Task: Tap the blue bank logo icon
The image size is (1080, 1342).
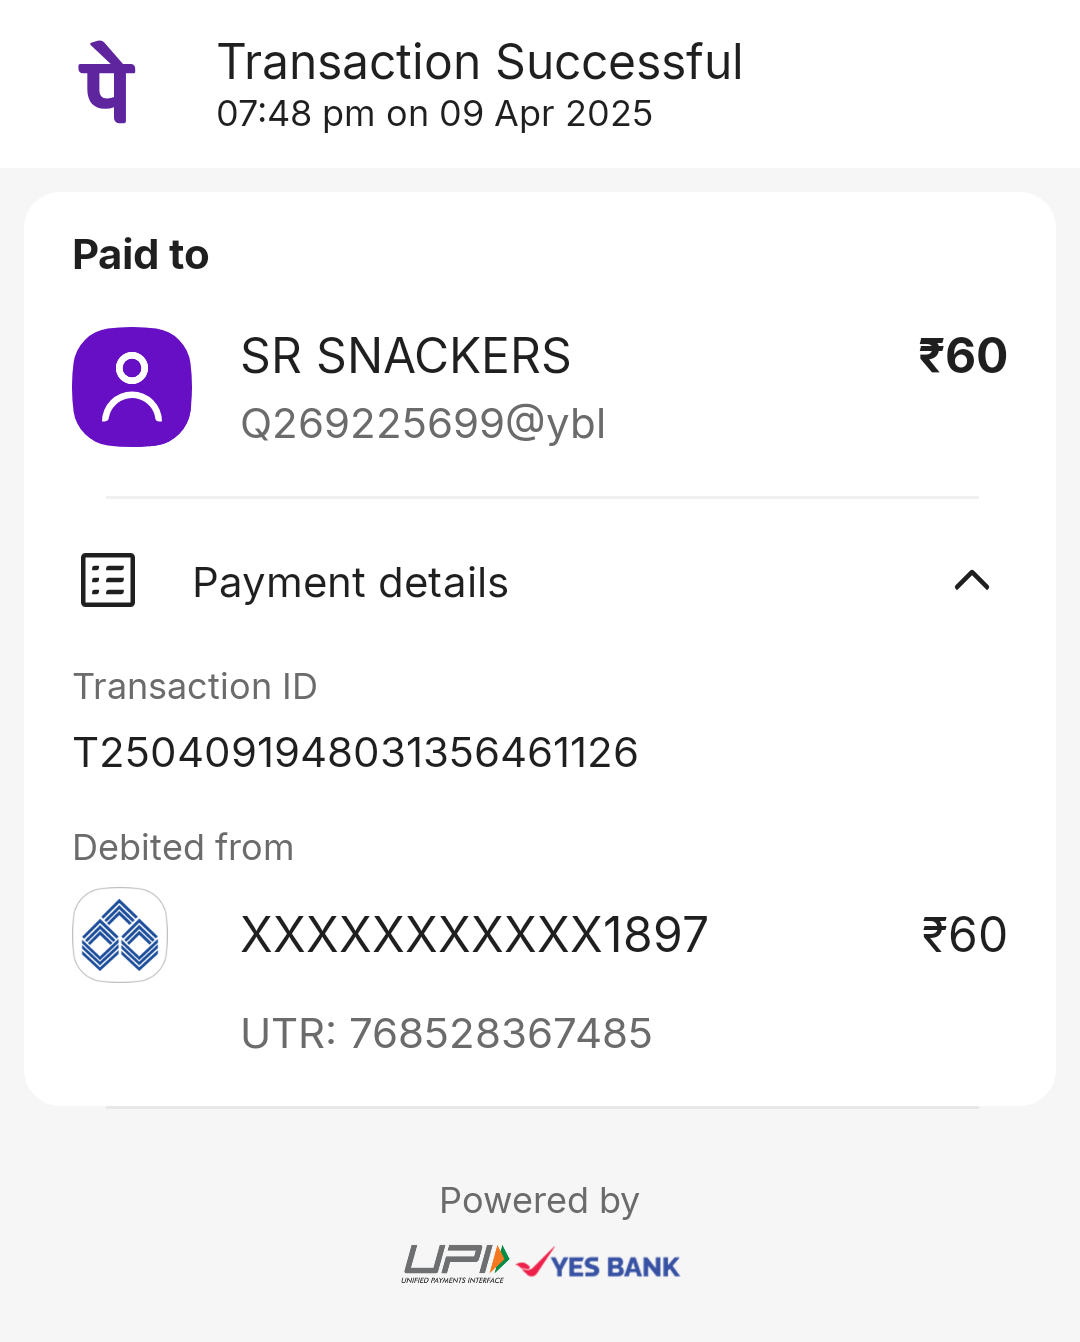Action: pos(120,935)
